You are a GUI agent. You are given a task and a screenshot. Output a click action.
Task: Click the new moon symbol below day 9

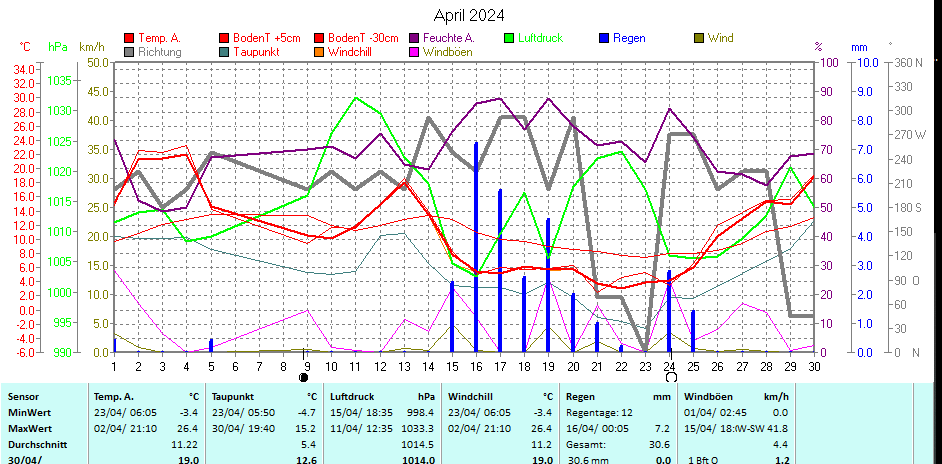coord(303,377)
